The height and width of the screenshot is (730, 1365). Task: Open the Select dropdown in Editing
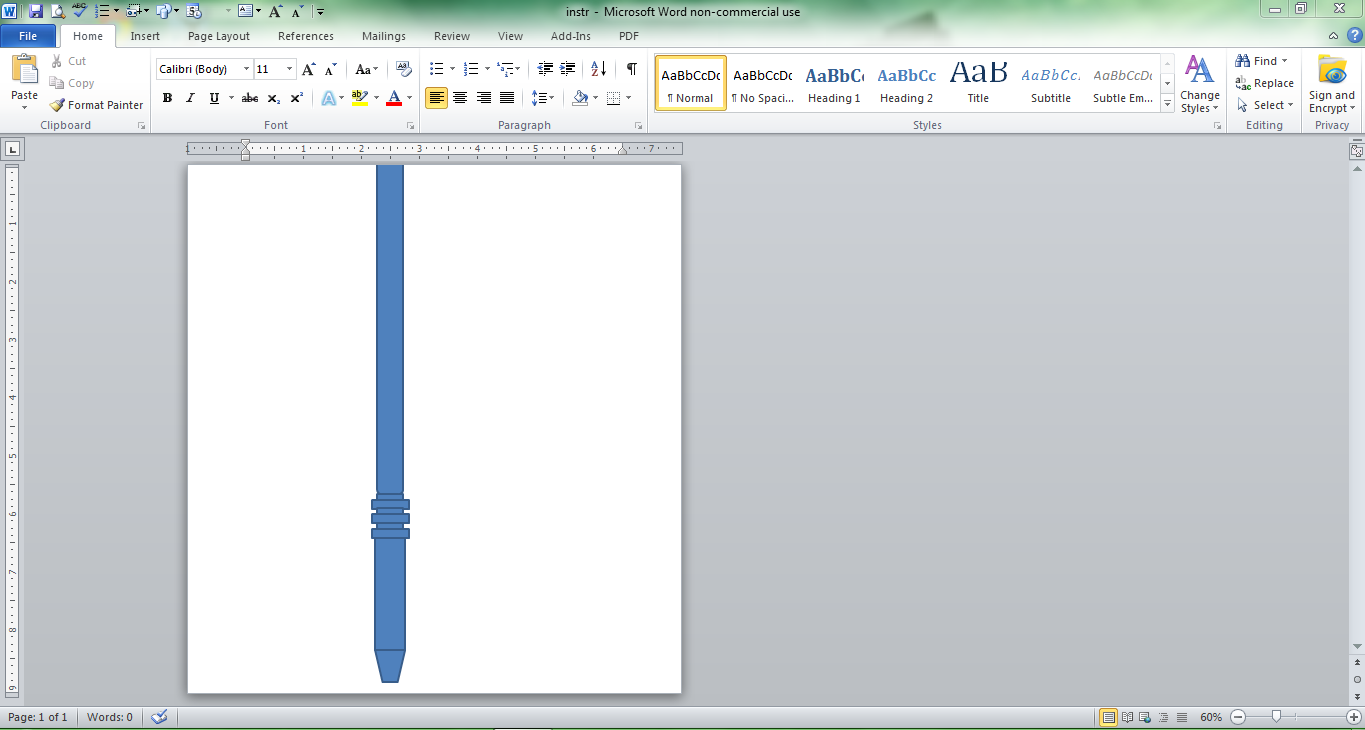(1265, 105)
